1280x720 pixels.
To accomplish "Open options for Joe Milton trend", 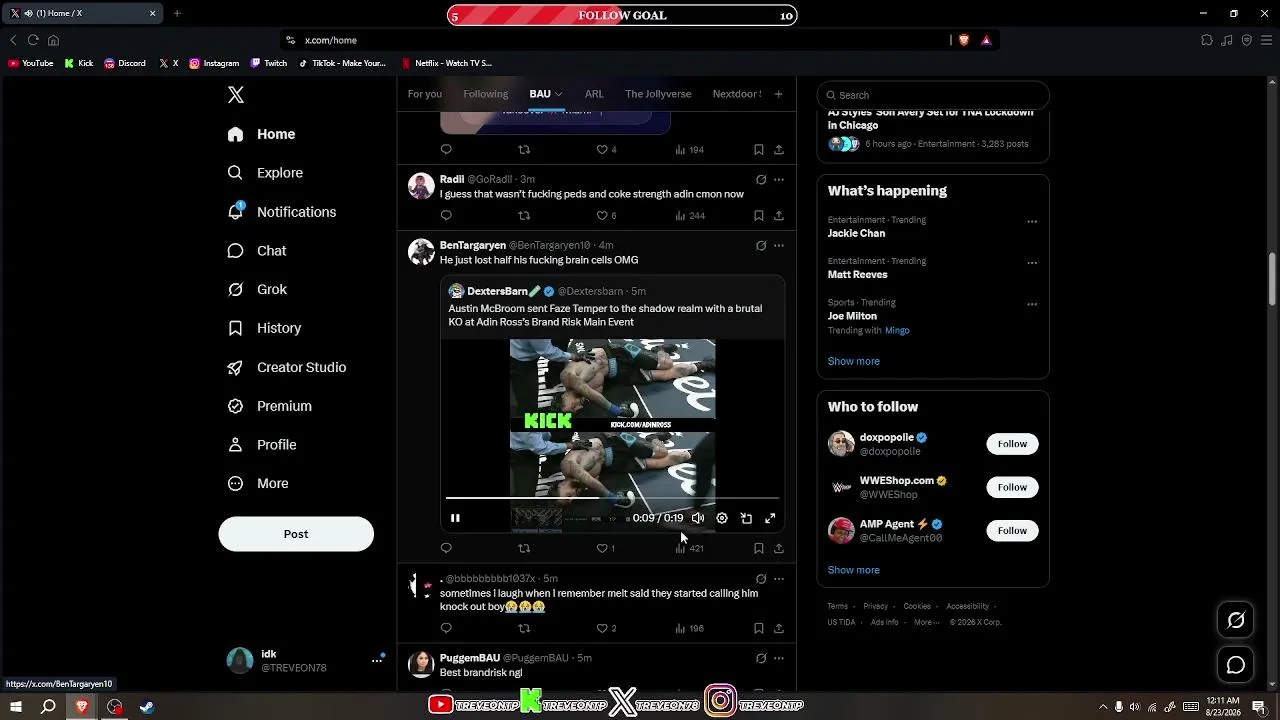I will [x=1032, y=304].
